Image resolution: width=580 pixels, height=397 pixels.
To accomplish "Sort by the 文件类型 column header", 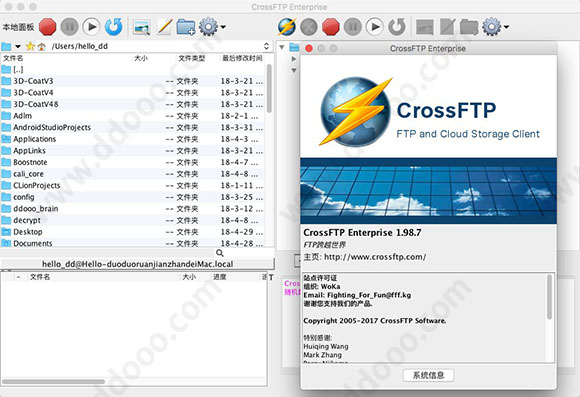I will pyautogui.click(x=192, y=58).
